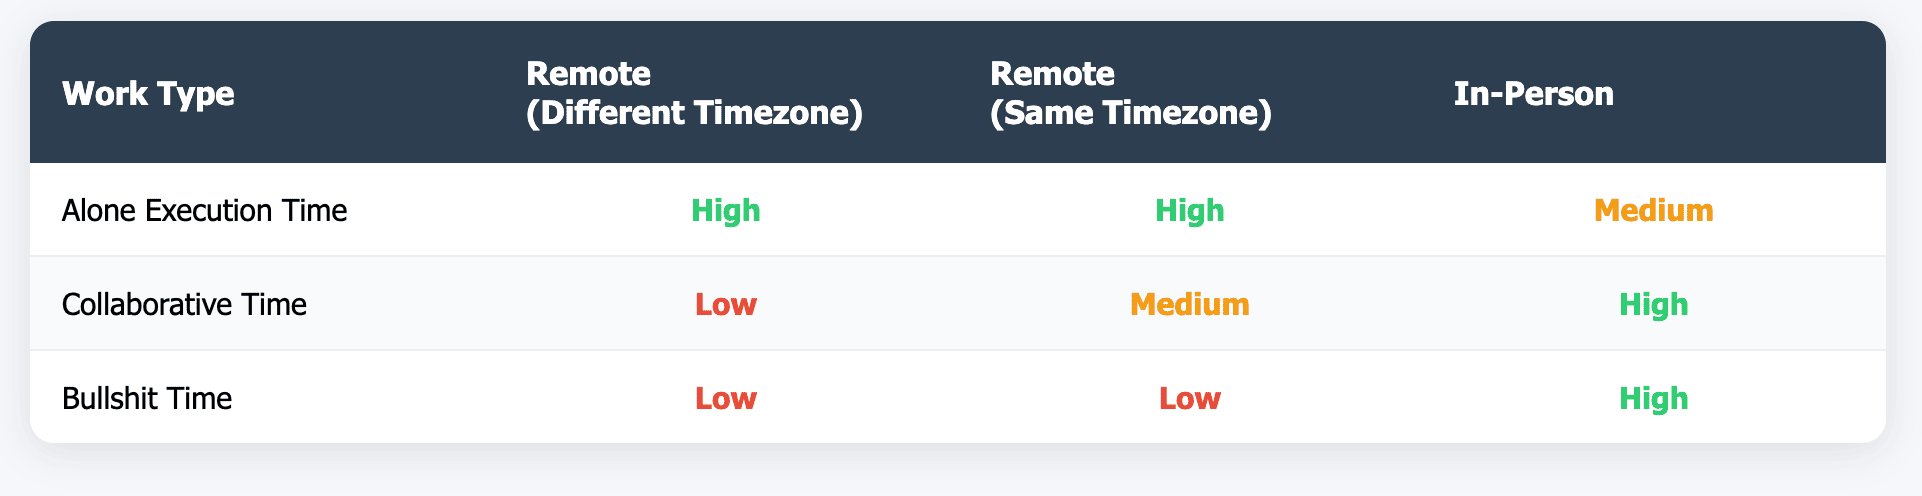Click High under Different Timezone for Alone Execution
Screen dimensions: 1922x496
coord(726,210)
